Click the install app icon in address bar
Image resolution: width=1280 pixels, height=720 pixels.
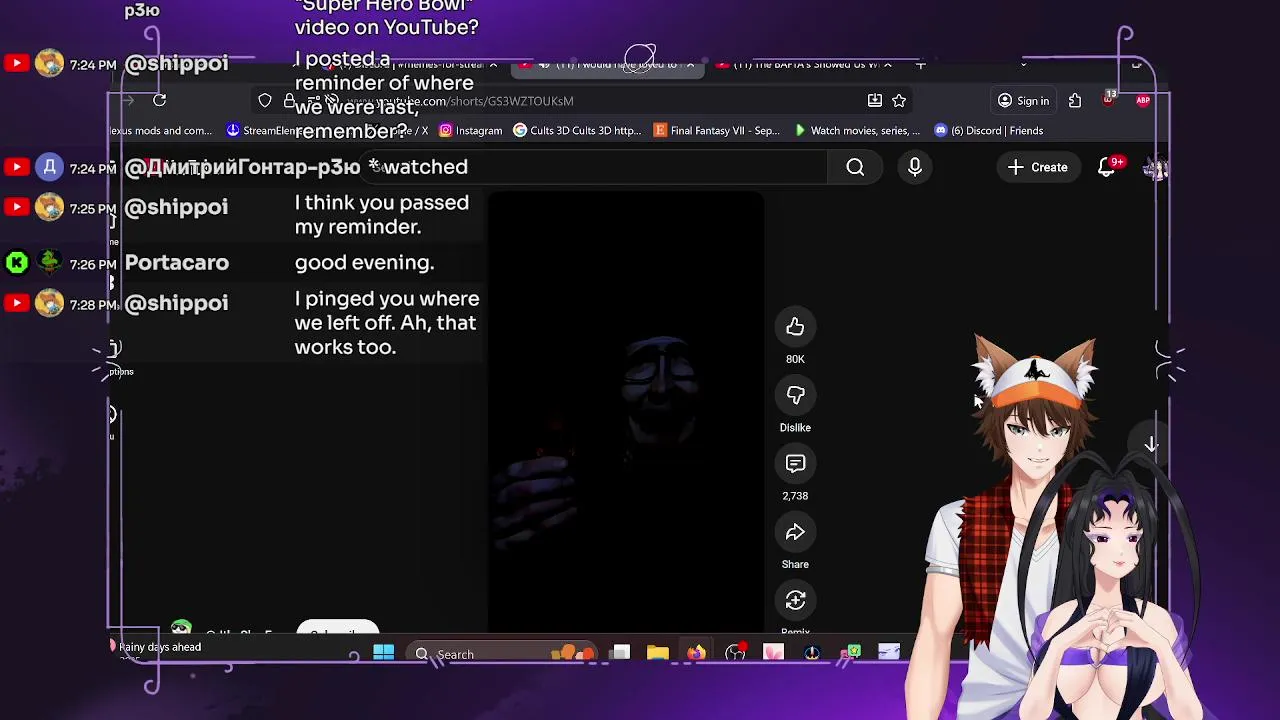(875, 100)
